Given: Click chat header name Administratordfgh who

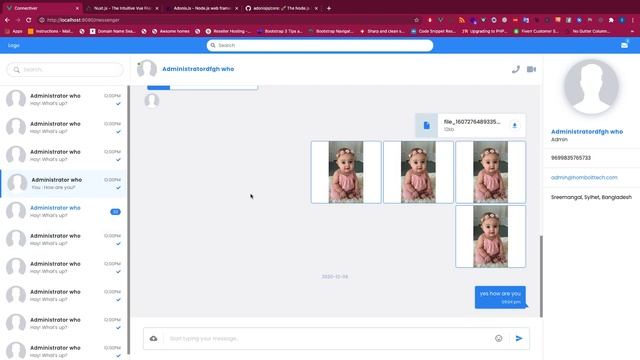Looking at the screenshot, I should (x=198, y=69).
